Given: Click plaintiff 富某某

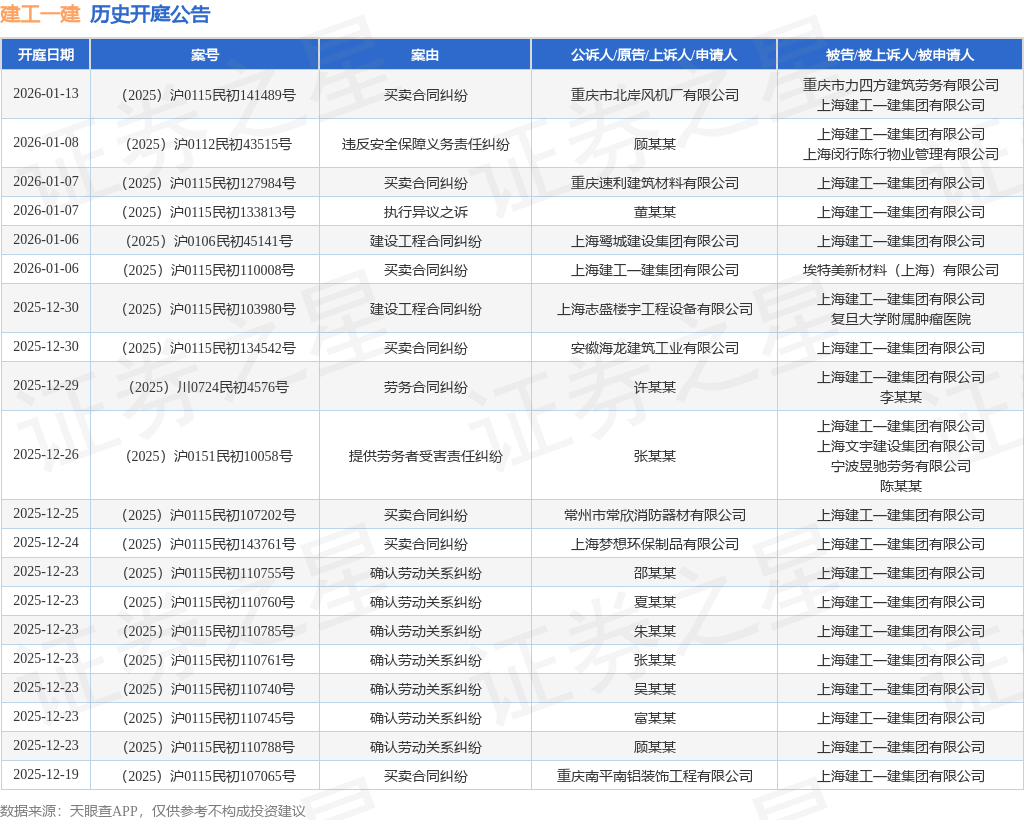Looking at the screenshot, I should point(654,719).
